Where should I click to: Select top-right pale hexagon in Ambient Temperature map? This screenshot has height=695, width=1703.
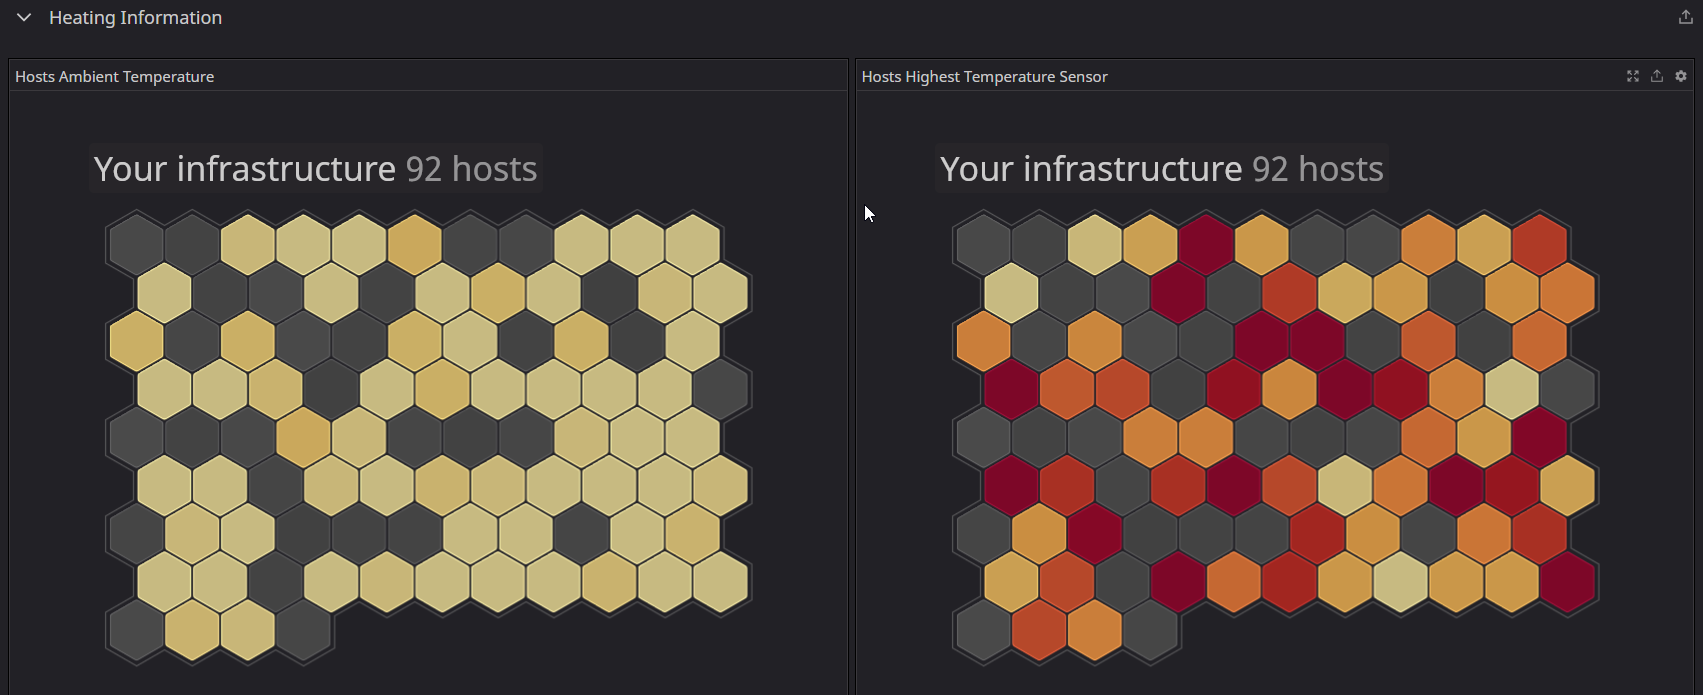(x=692, y=245)
